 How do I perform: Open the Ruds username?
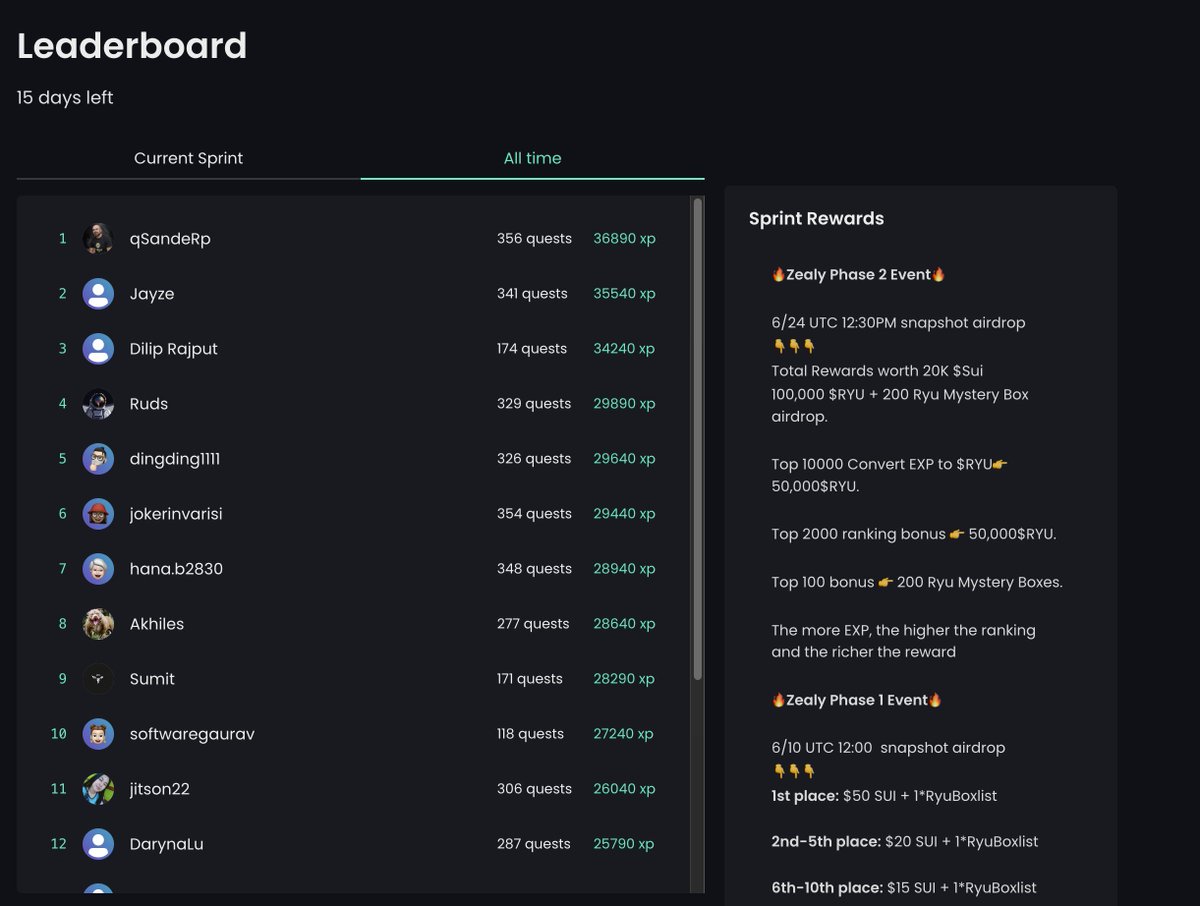(x=149, y=404)
